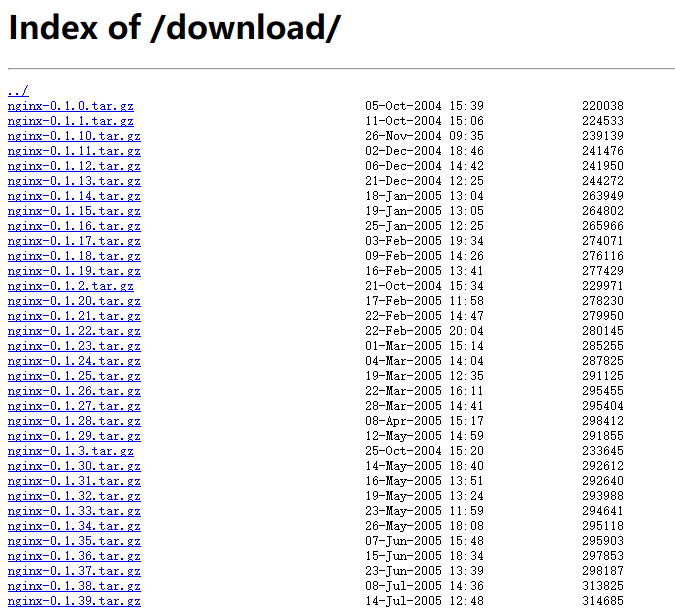
Task: Download nginx-0.1.16.tar.gz
Action: click(x=74, y=226)
